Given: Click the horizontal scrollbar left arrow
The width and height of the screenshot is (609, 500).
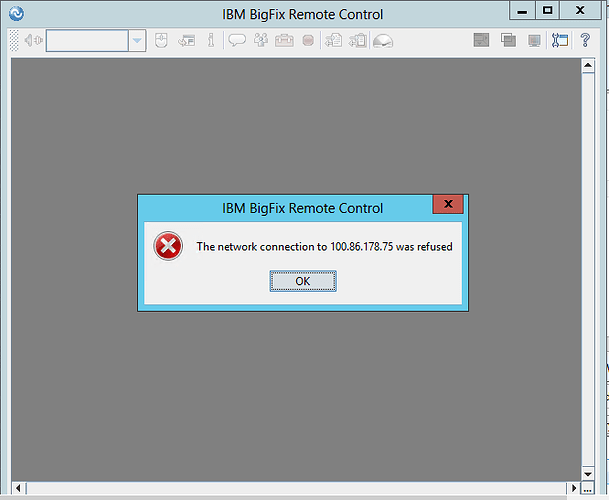Looking at the screenshot, I should [18, 488].
